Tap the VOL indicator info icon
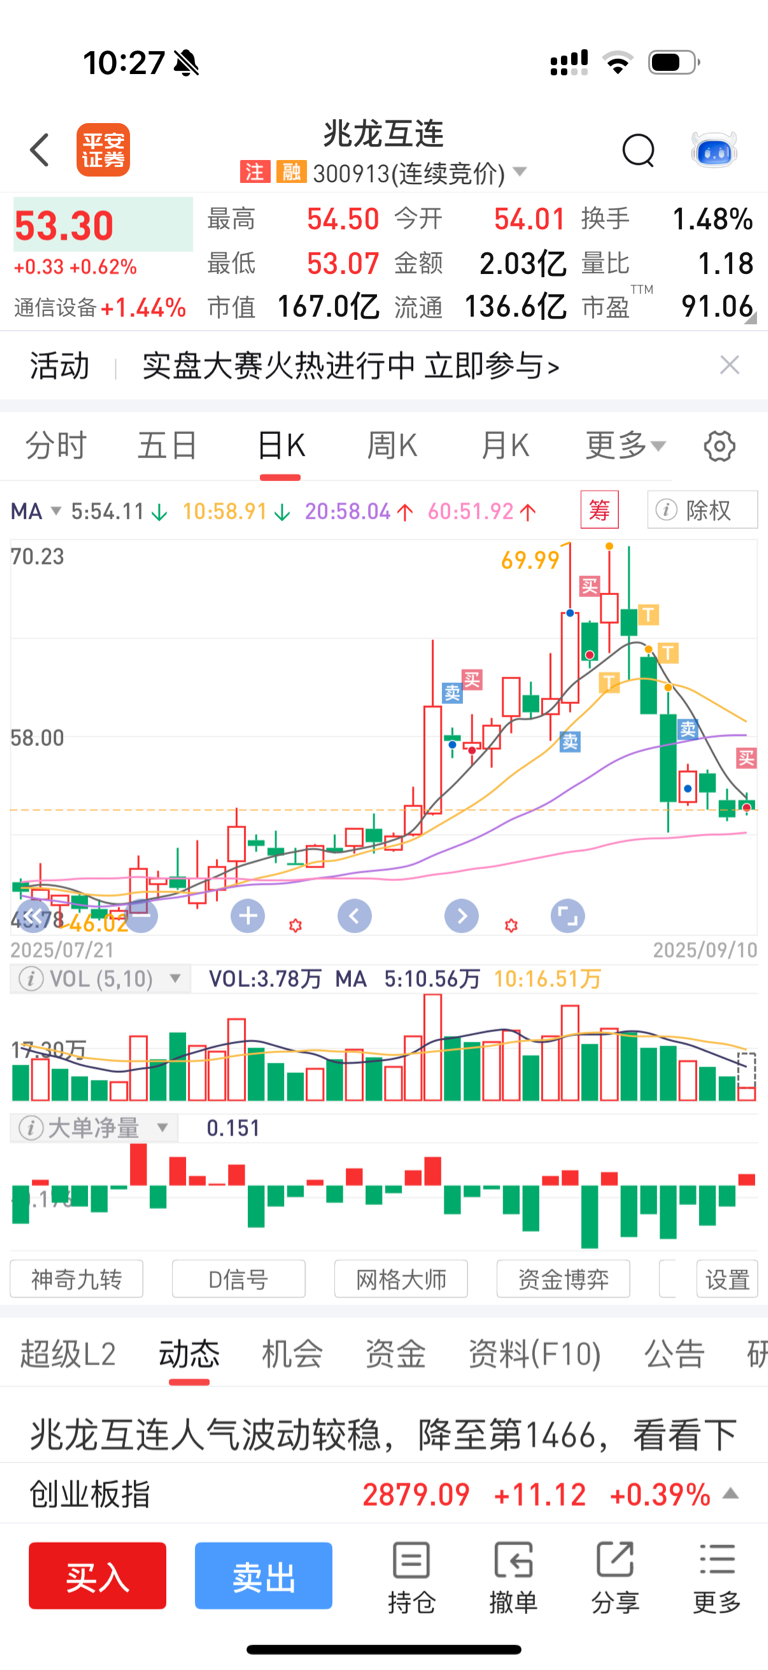768x1670 pixels. [31, 978]
